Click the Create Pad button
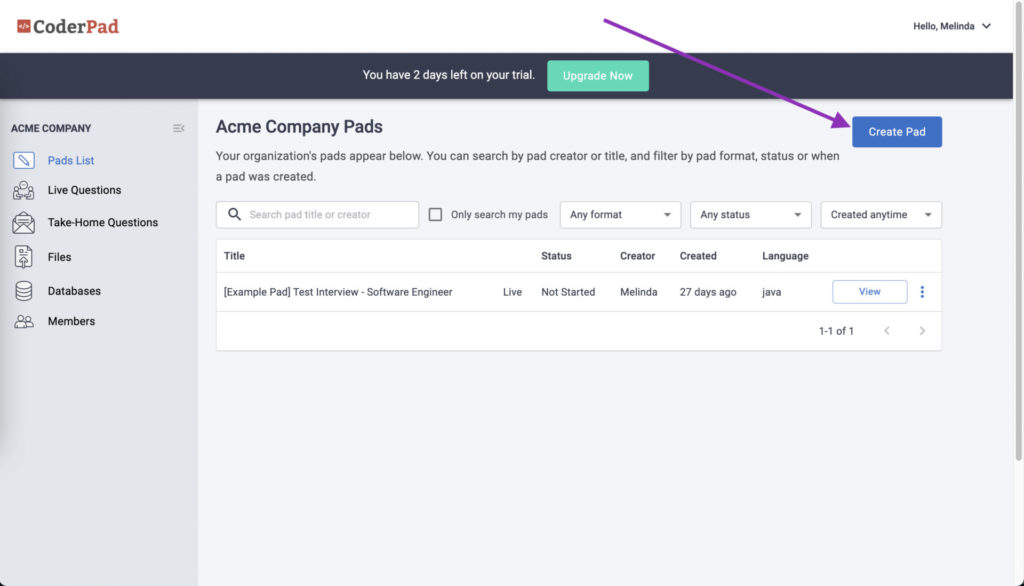The width and height of the screenshot is (1024, 586). coord(897,132)
